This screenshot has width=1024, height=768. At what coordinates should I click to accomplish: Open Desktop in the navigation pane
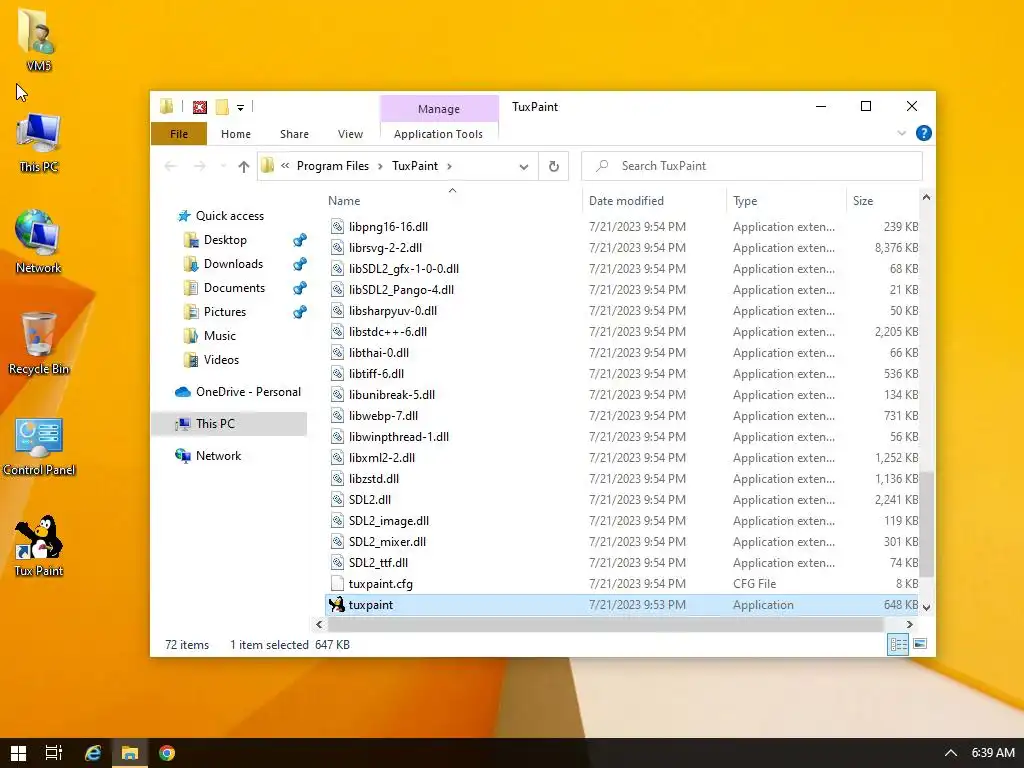[x=225, y=240]
